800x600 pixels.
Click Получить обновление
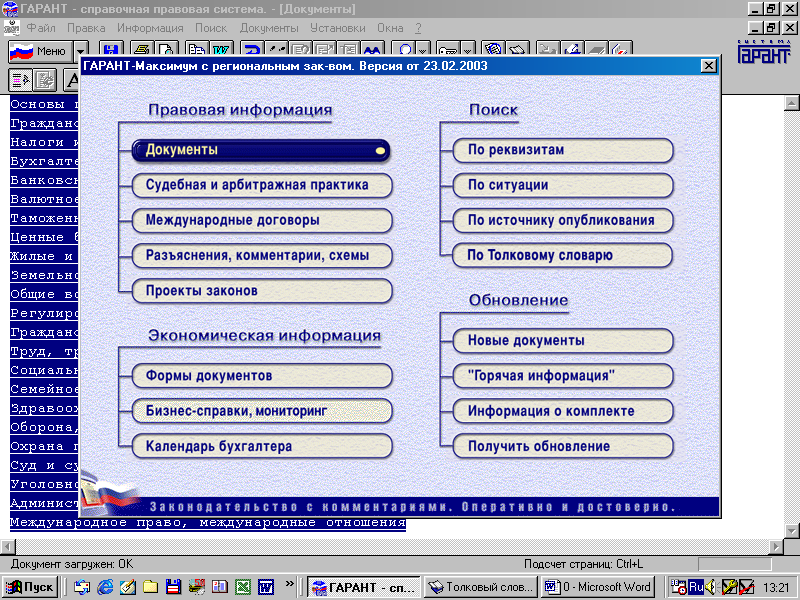point(563,446)
